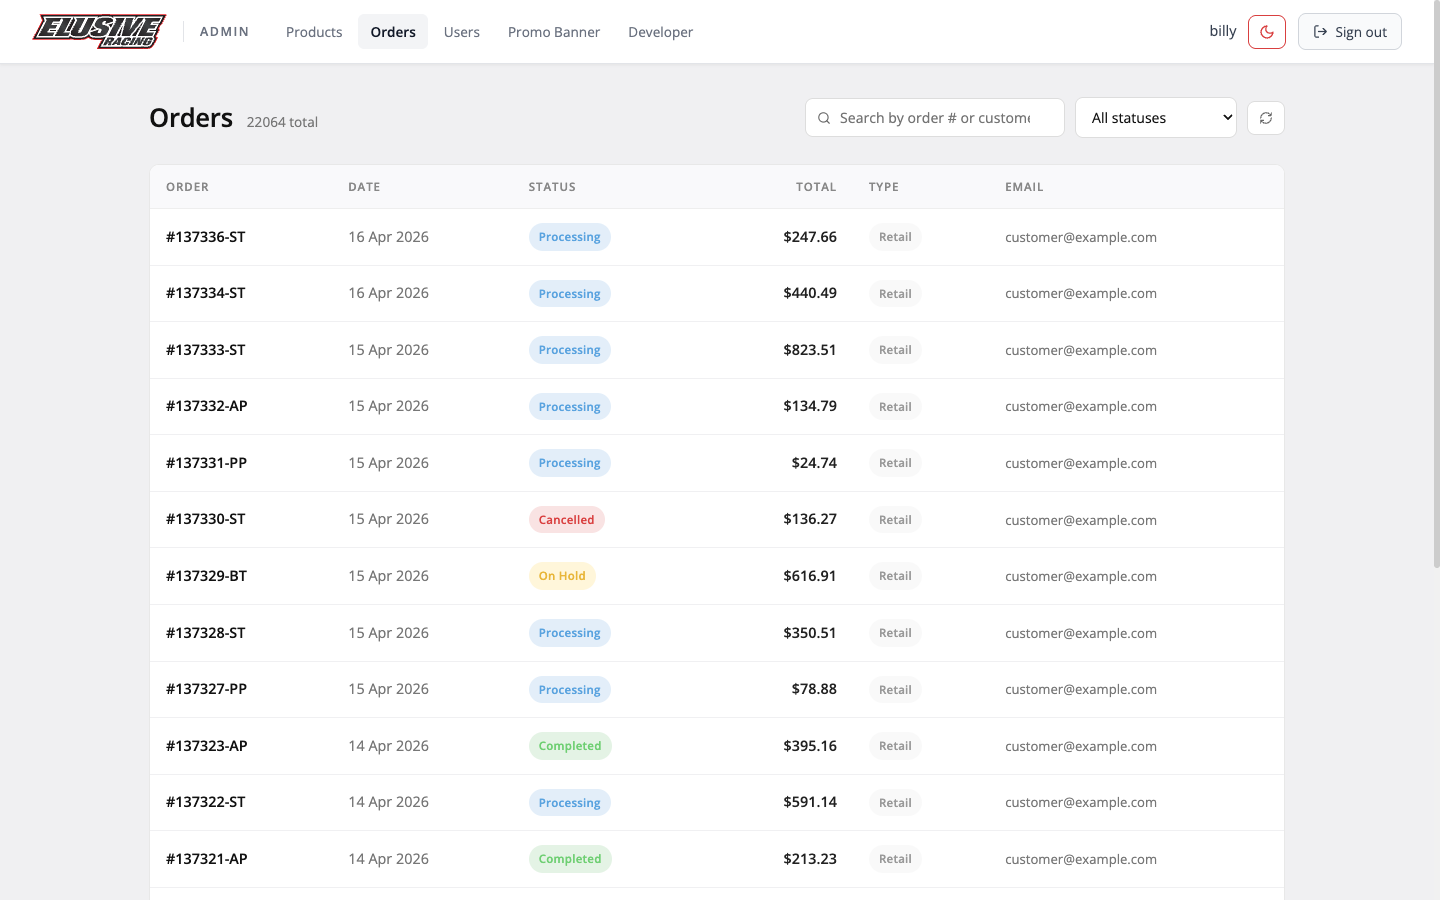Click the $591.14 total
This screenshot has width=1440, height=900.
click(810, 802)
